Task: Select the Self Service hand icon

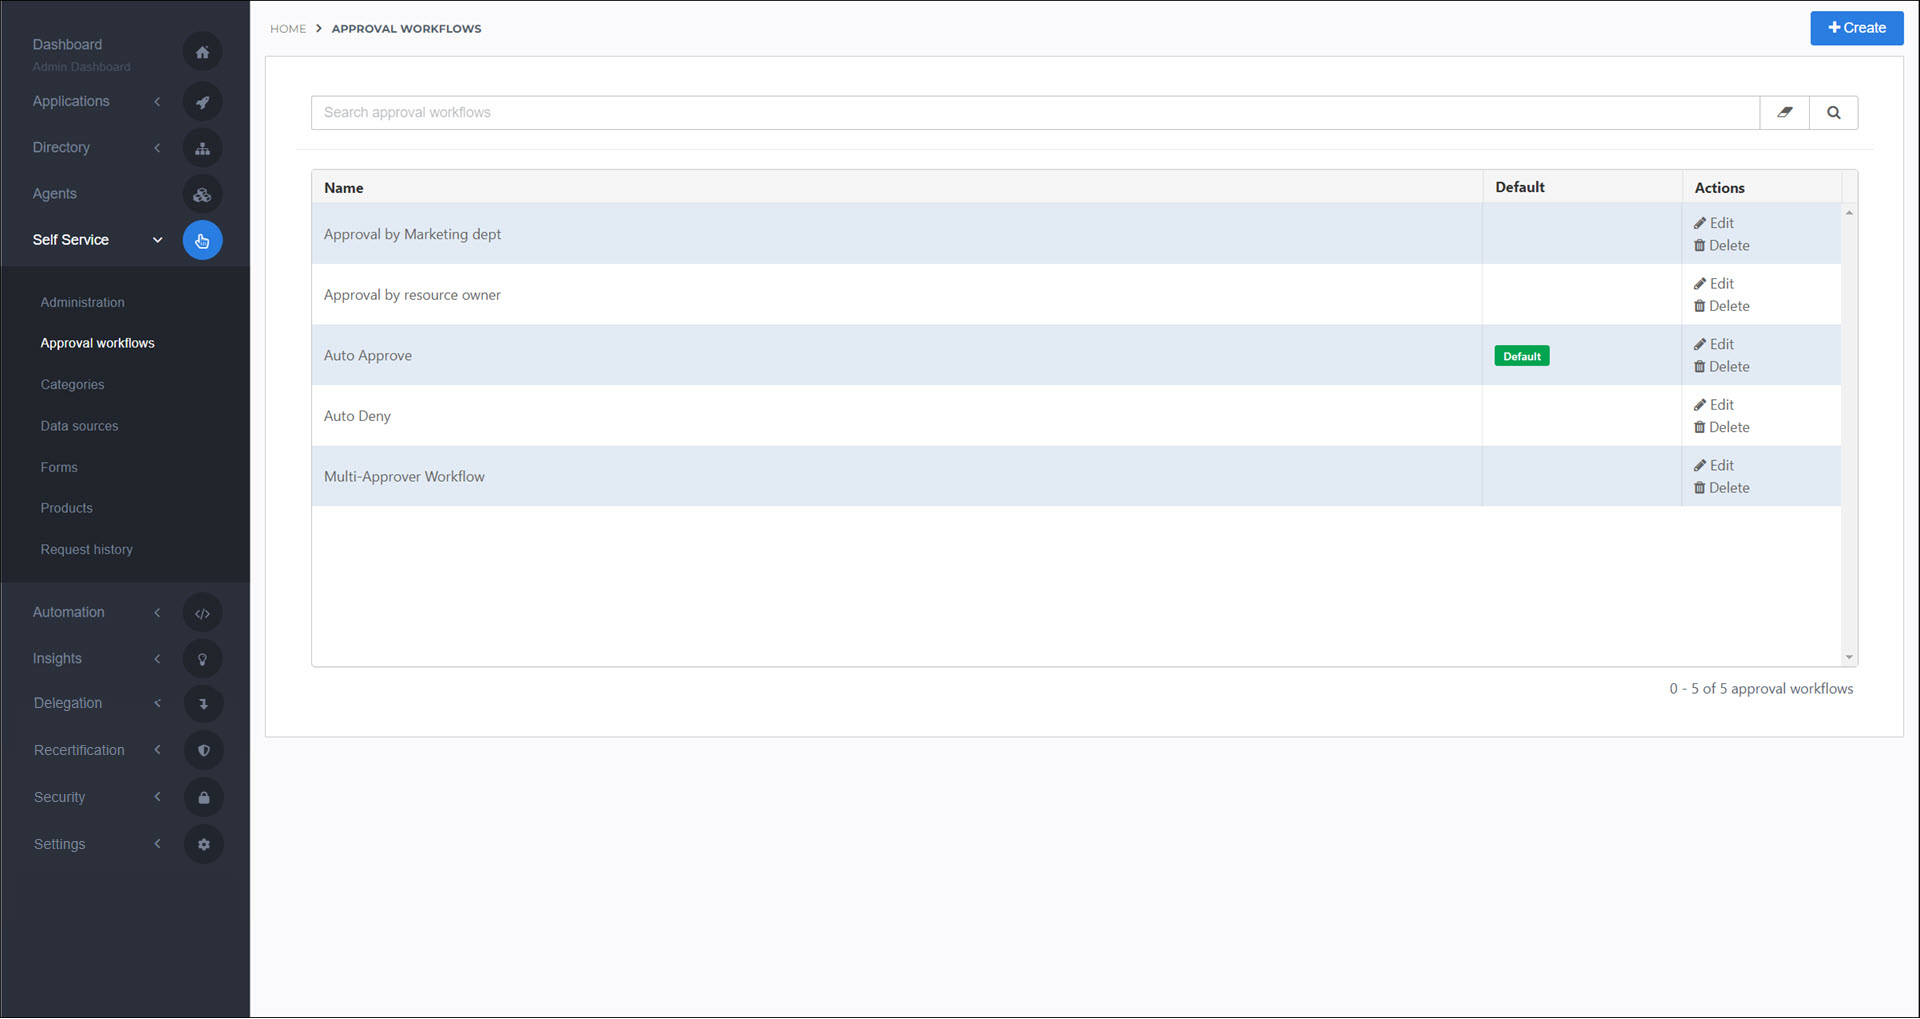Action: (203, 240)
